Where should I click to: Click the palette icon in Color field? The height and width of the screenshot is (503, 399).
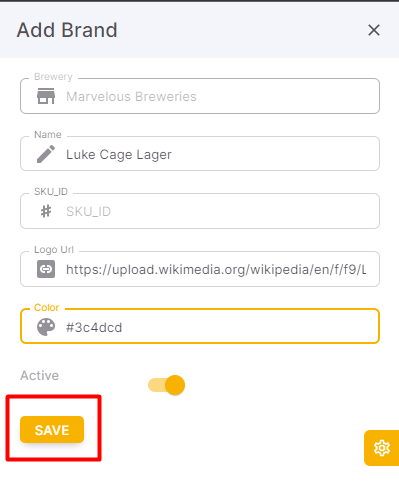(46, 327)
